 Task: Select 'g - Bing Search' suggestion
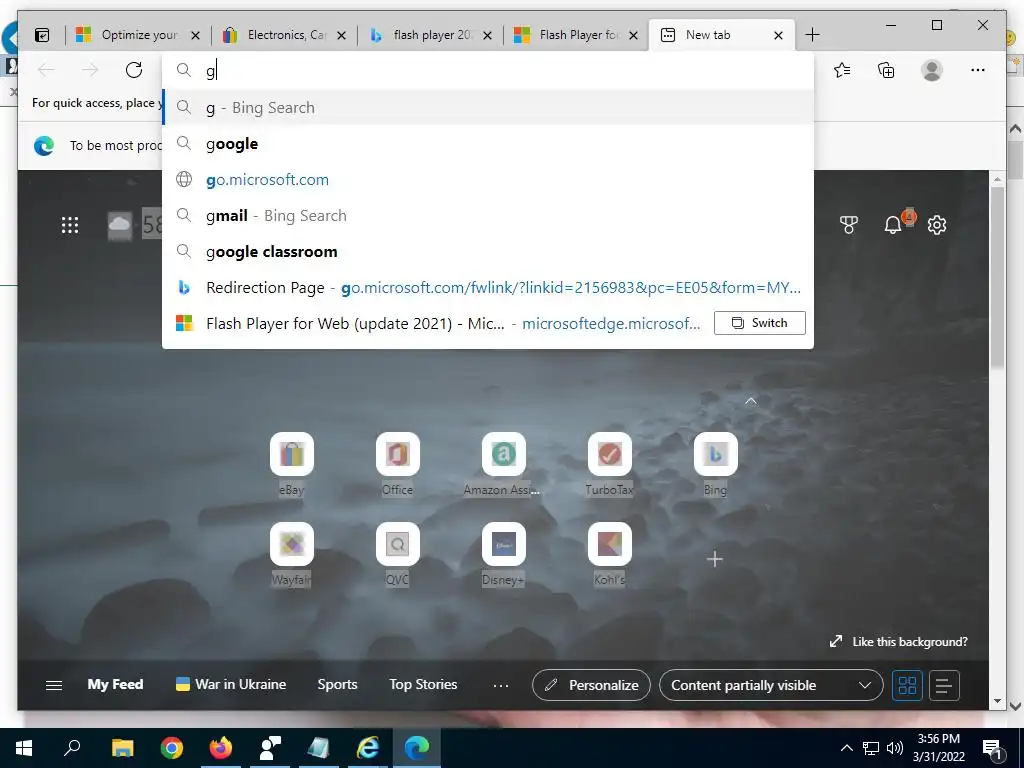(x=488, y=108)
